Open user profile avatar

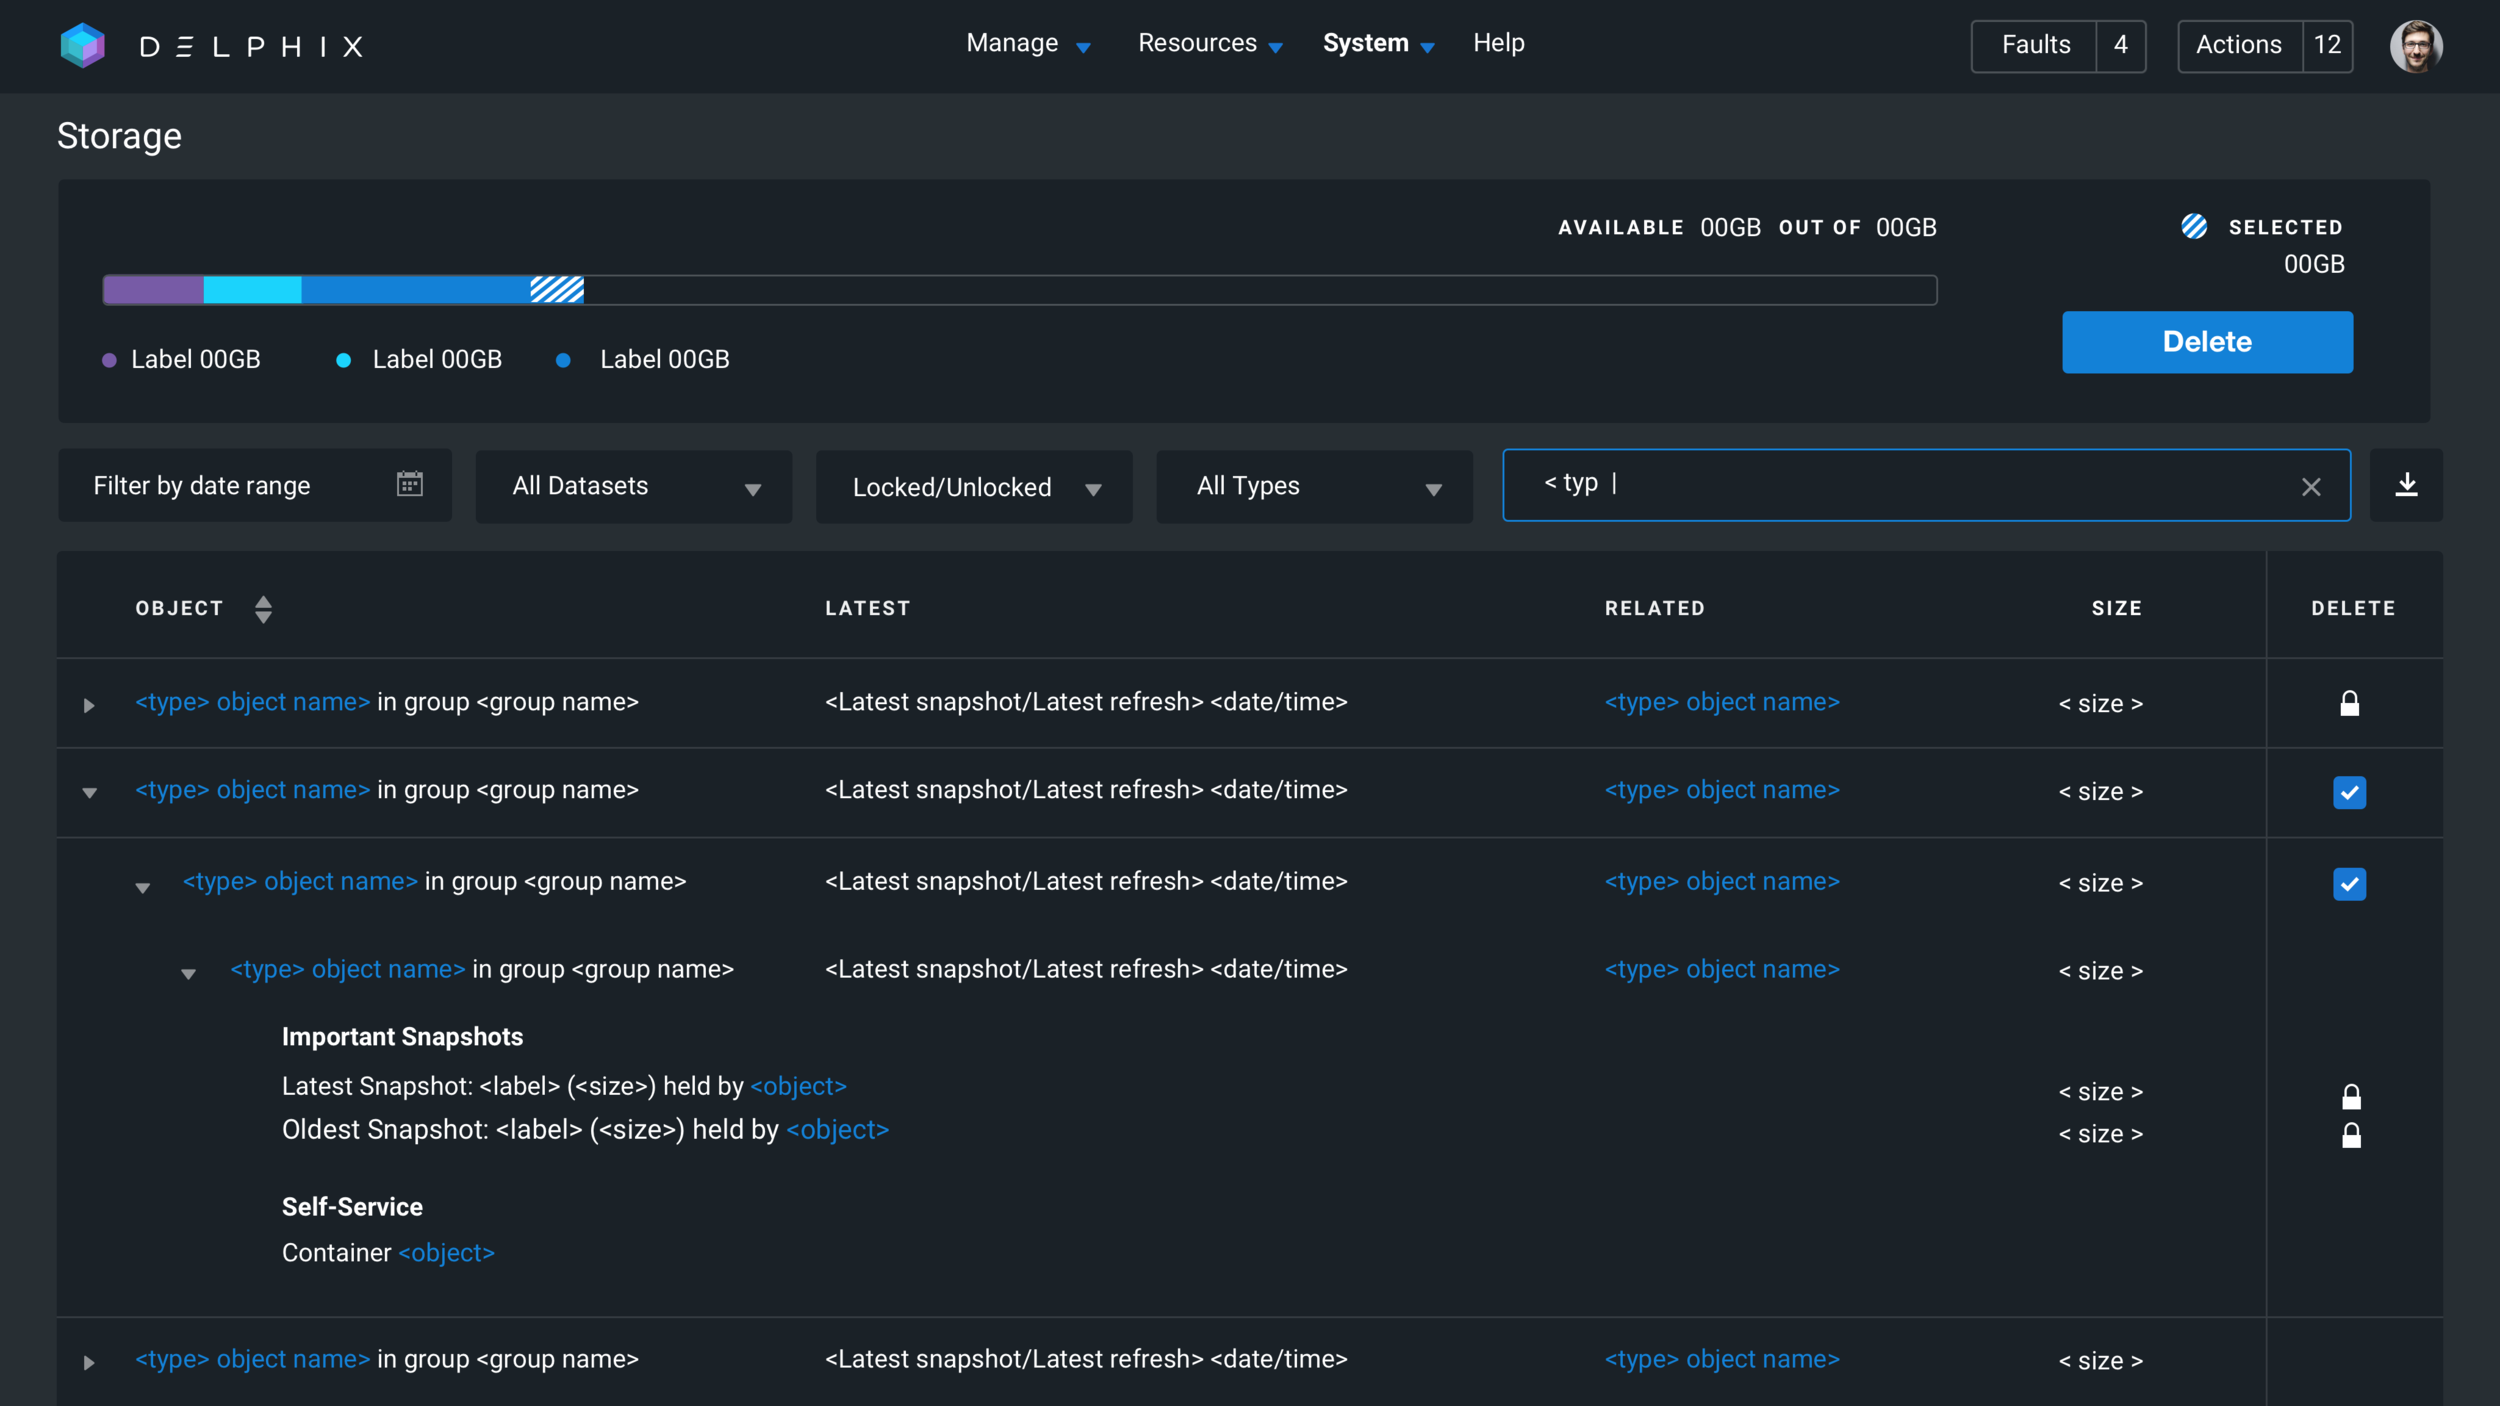click(x=2415, y=45)
